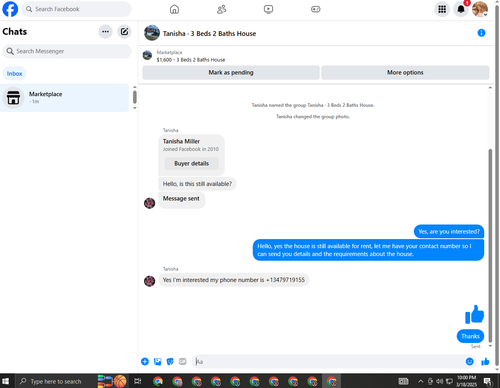Start a new message with compose icon
Image resolution: width=500 pixels, height=388 pixels.
coord(124,32)
